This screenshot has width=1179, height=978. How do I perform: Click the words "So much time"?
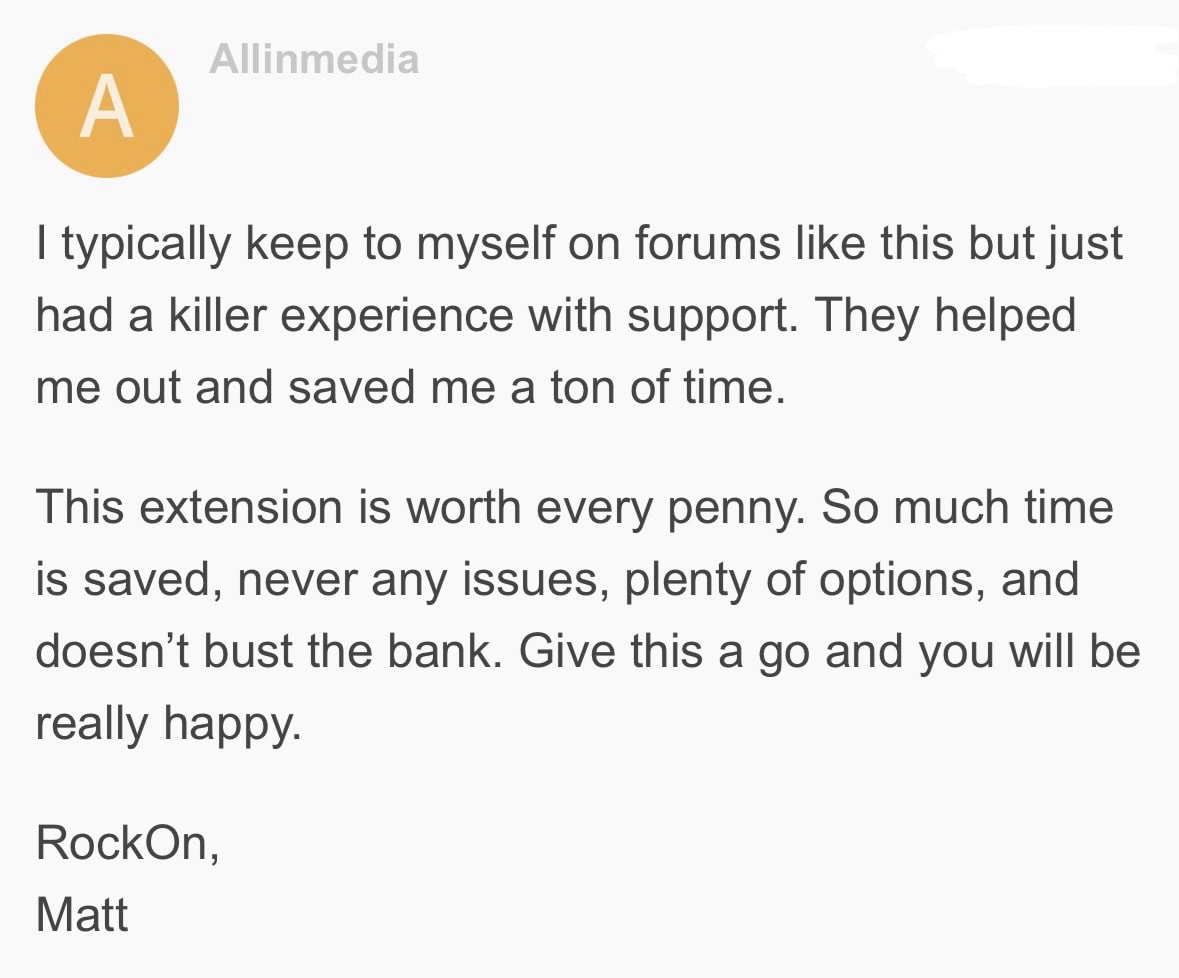[968, 507]
